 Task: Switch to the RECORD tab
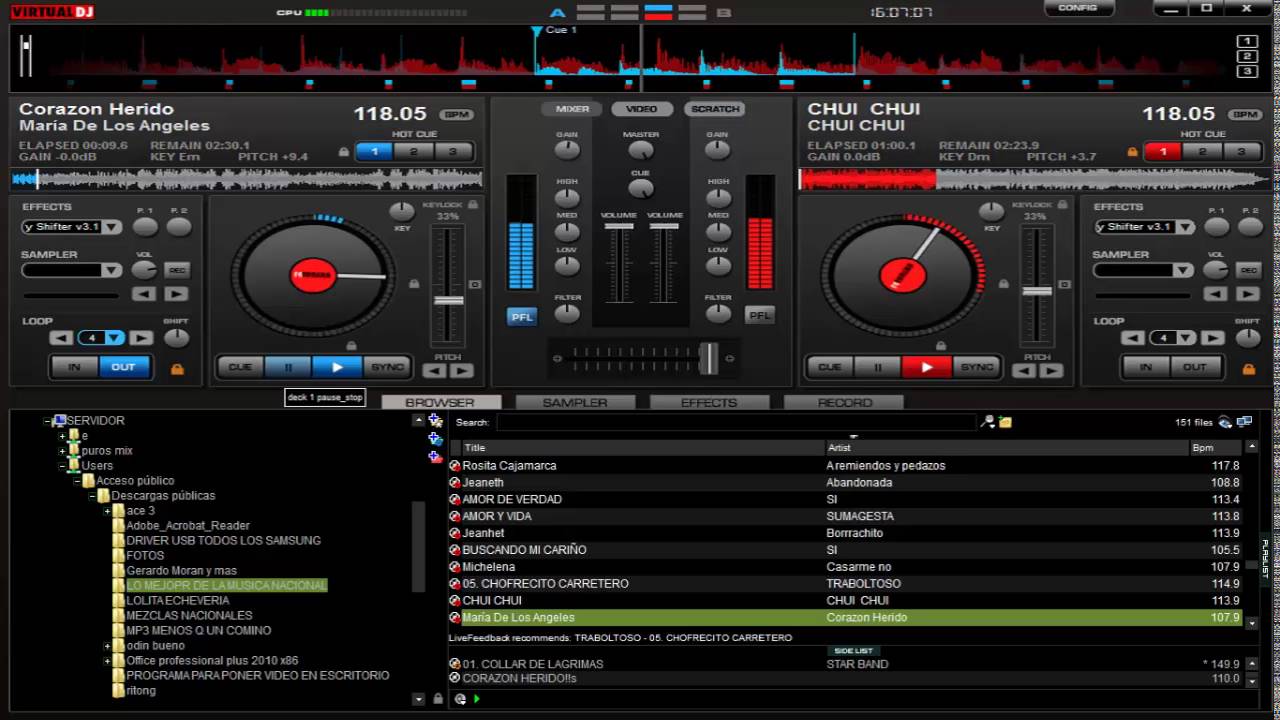(x=844, y=402)
